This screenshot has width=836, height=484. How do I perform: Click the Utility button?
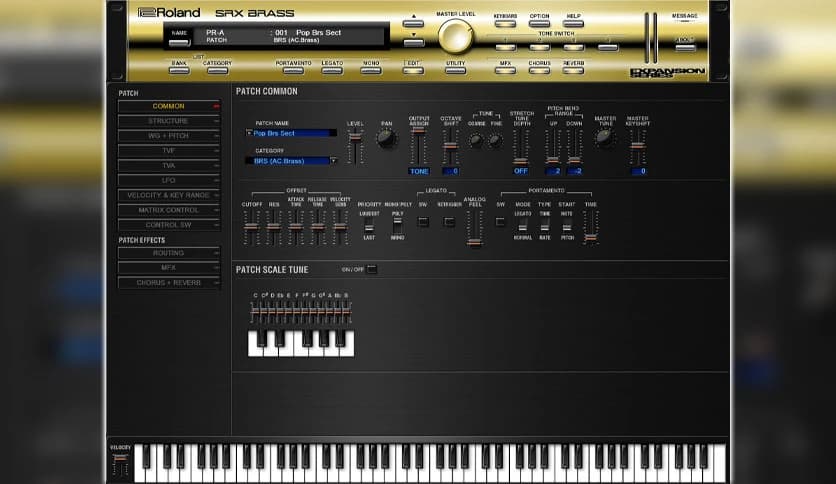(455, 70)
